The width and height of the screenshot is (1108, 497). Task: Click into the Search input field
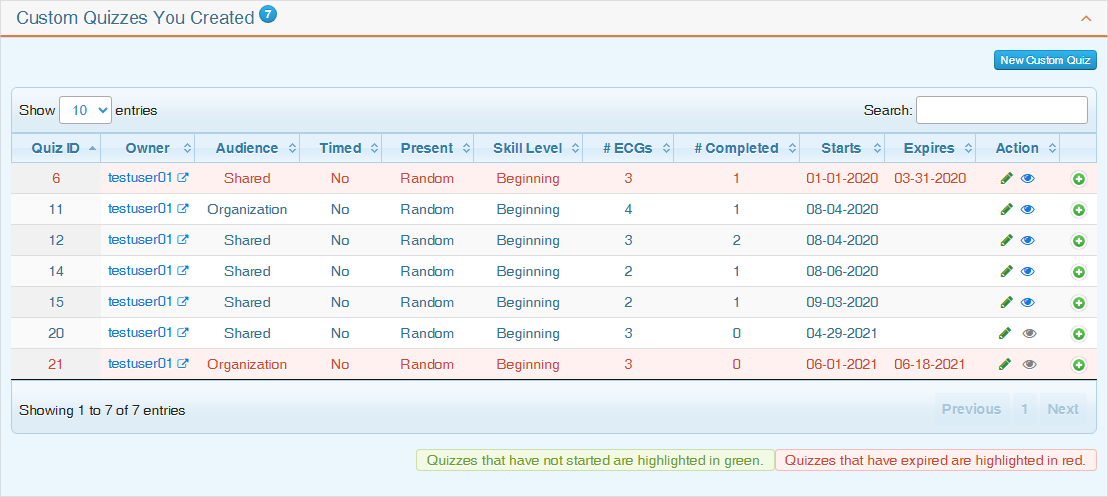point(1001,110)
